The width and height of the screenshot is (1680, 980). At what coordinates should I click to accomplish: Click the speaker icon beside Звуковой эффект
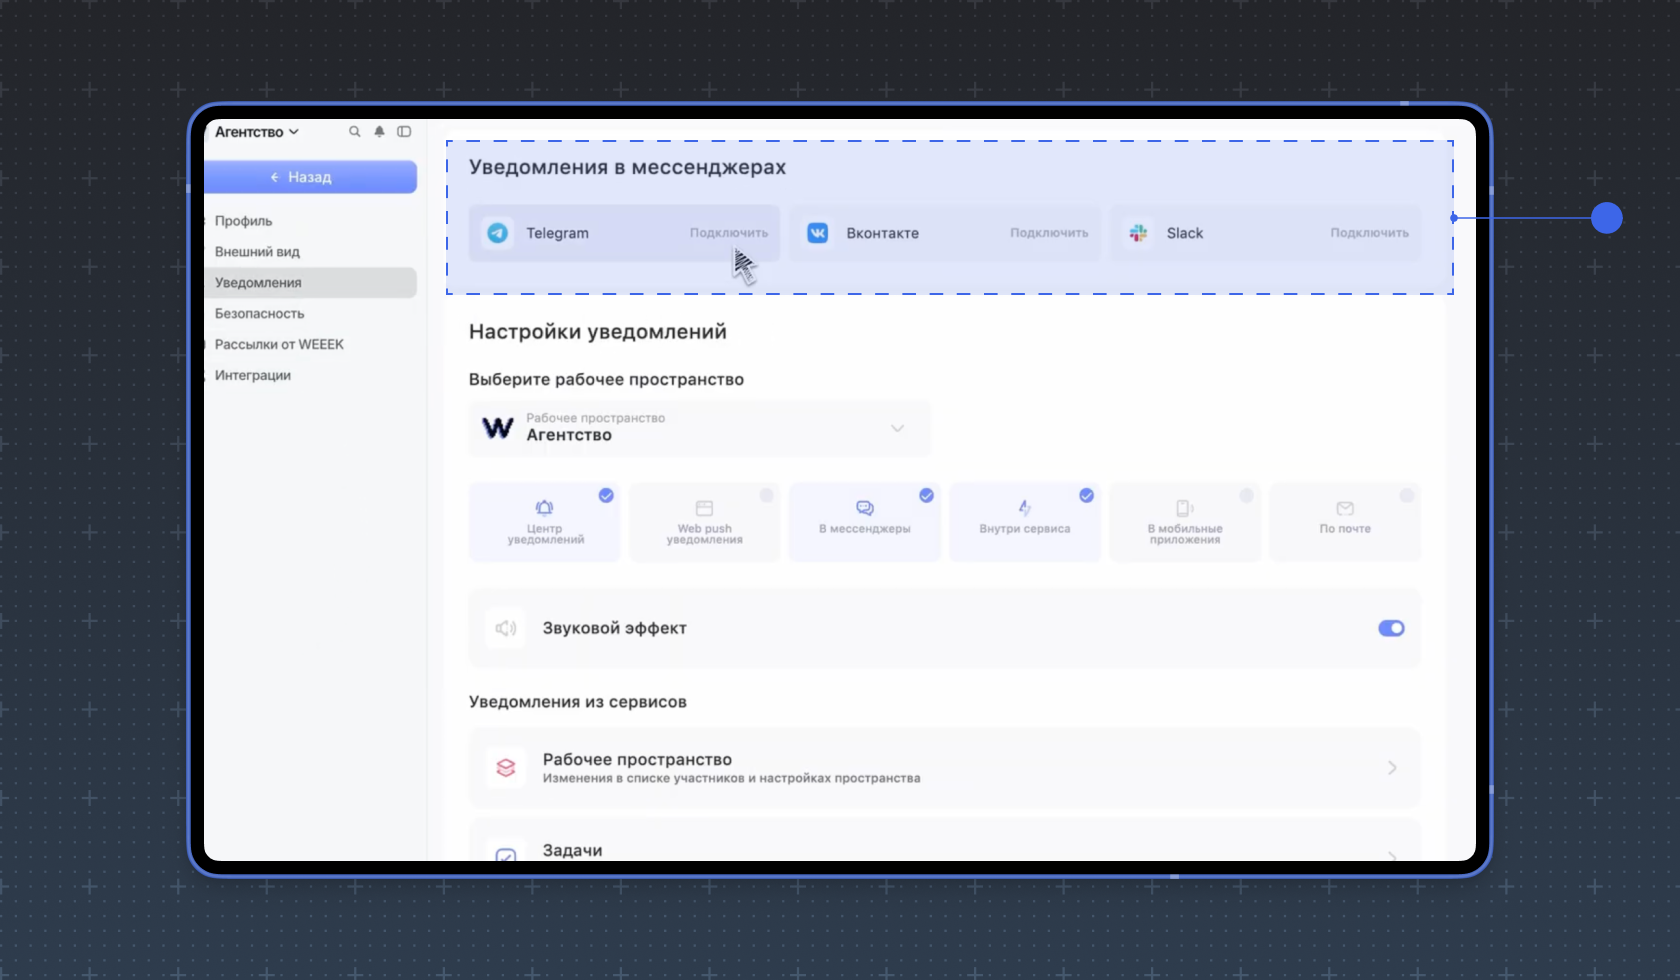506,628
